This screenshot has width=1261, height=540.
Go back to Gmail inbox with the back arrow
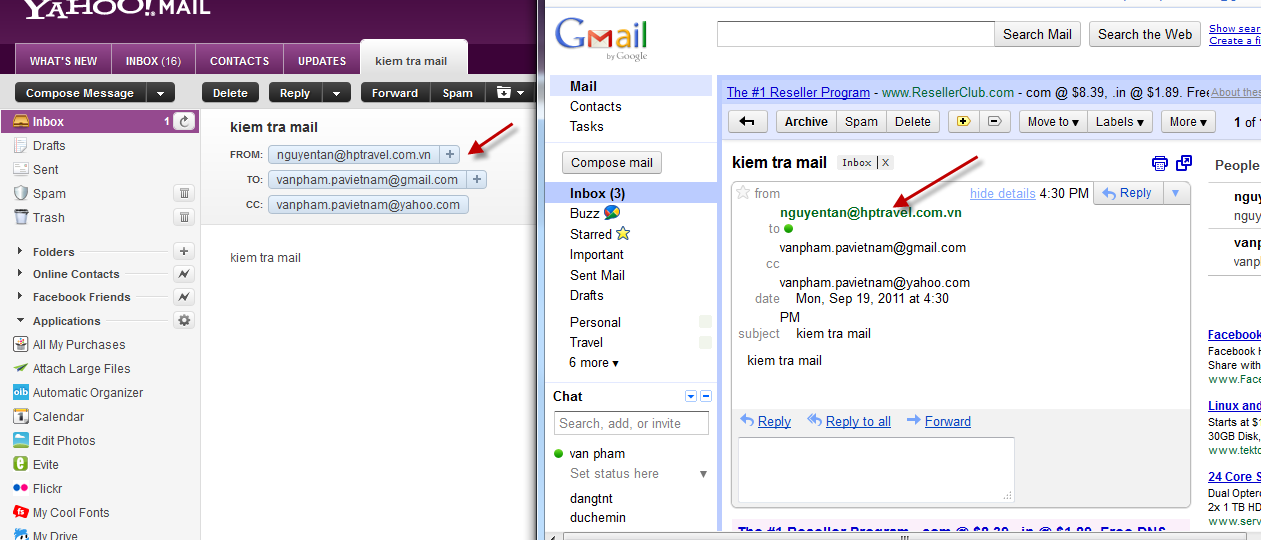pos(747,122)
